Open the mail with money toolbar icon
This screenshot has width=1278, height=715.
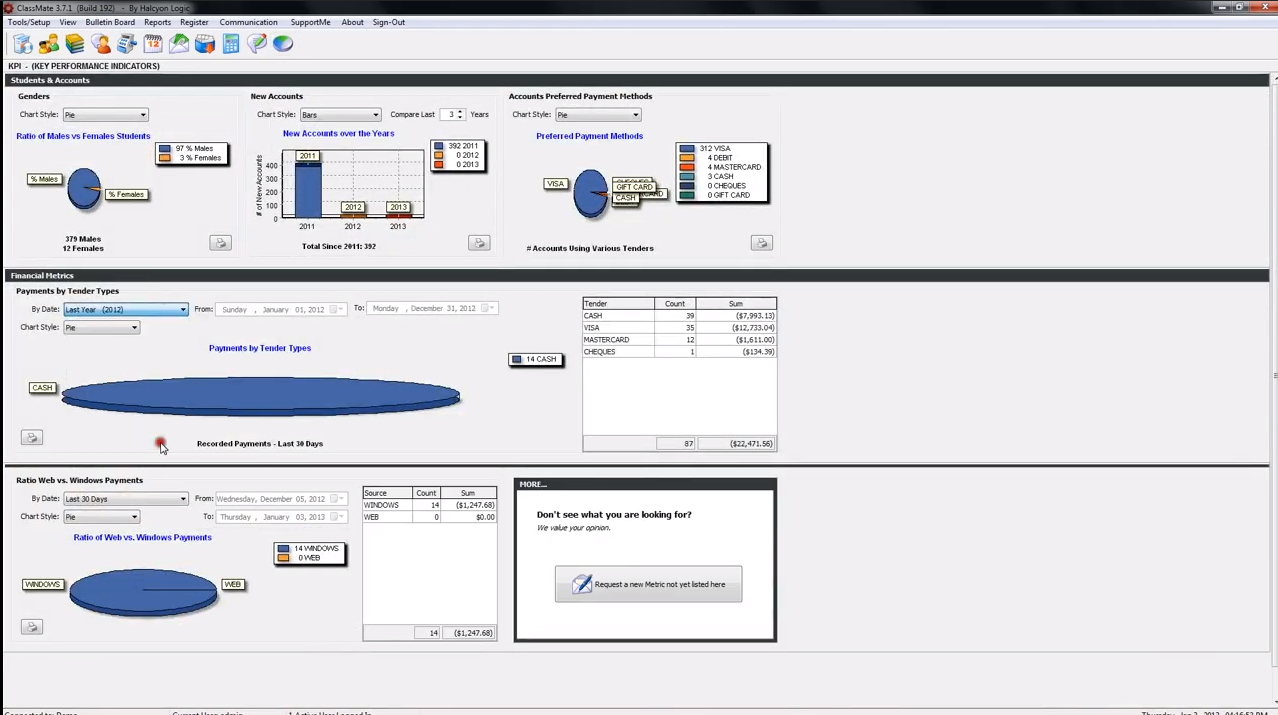(179, 43)
